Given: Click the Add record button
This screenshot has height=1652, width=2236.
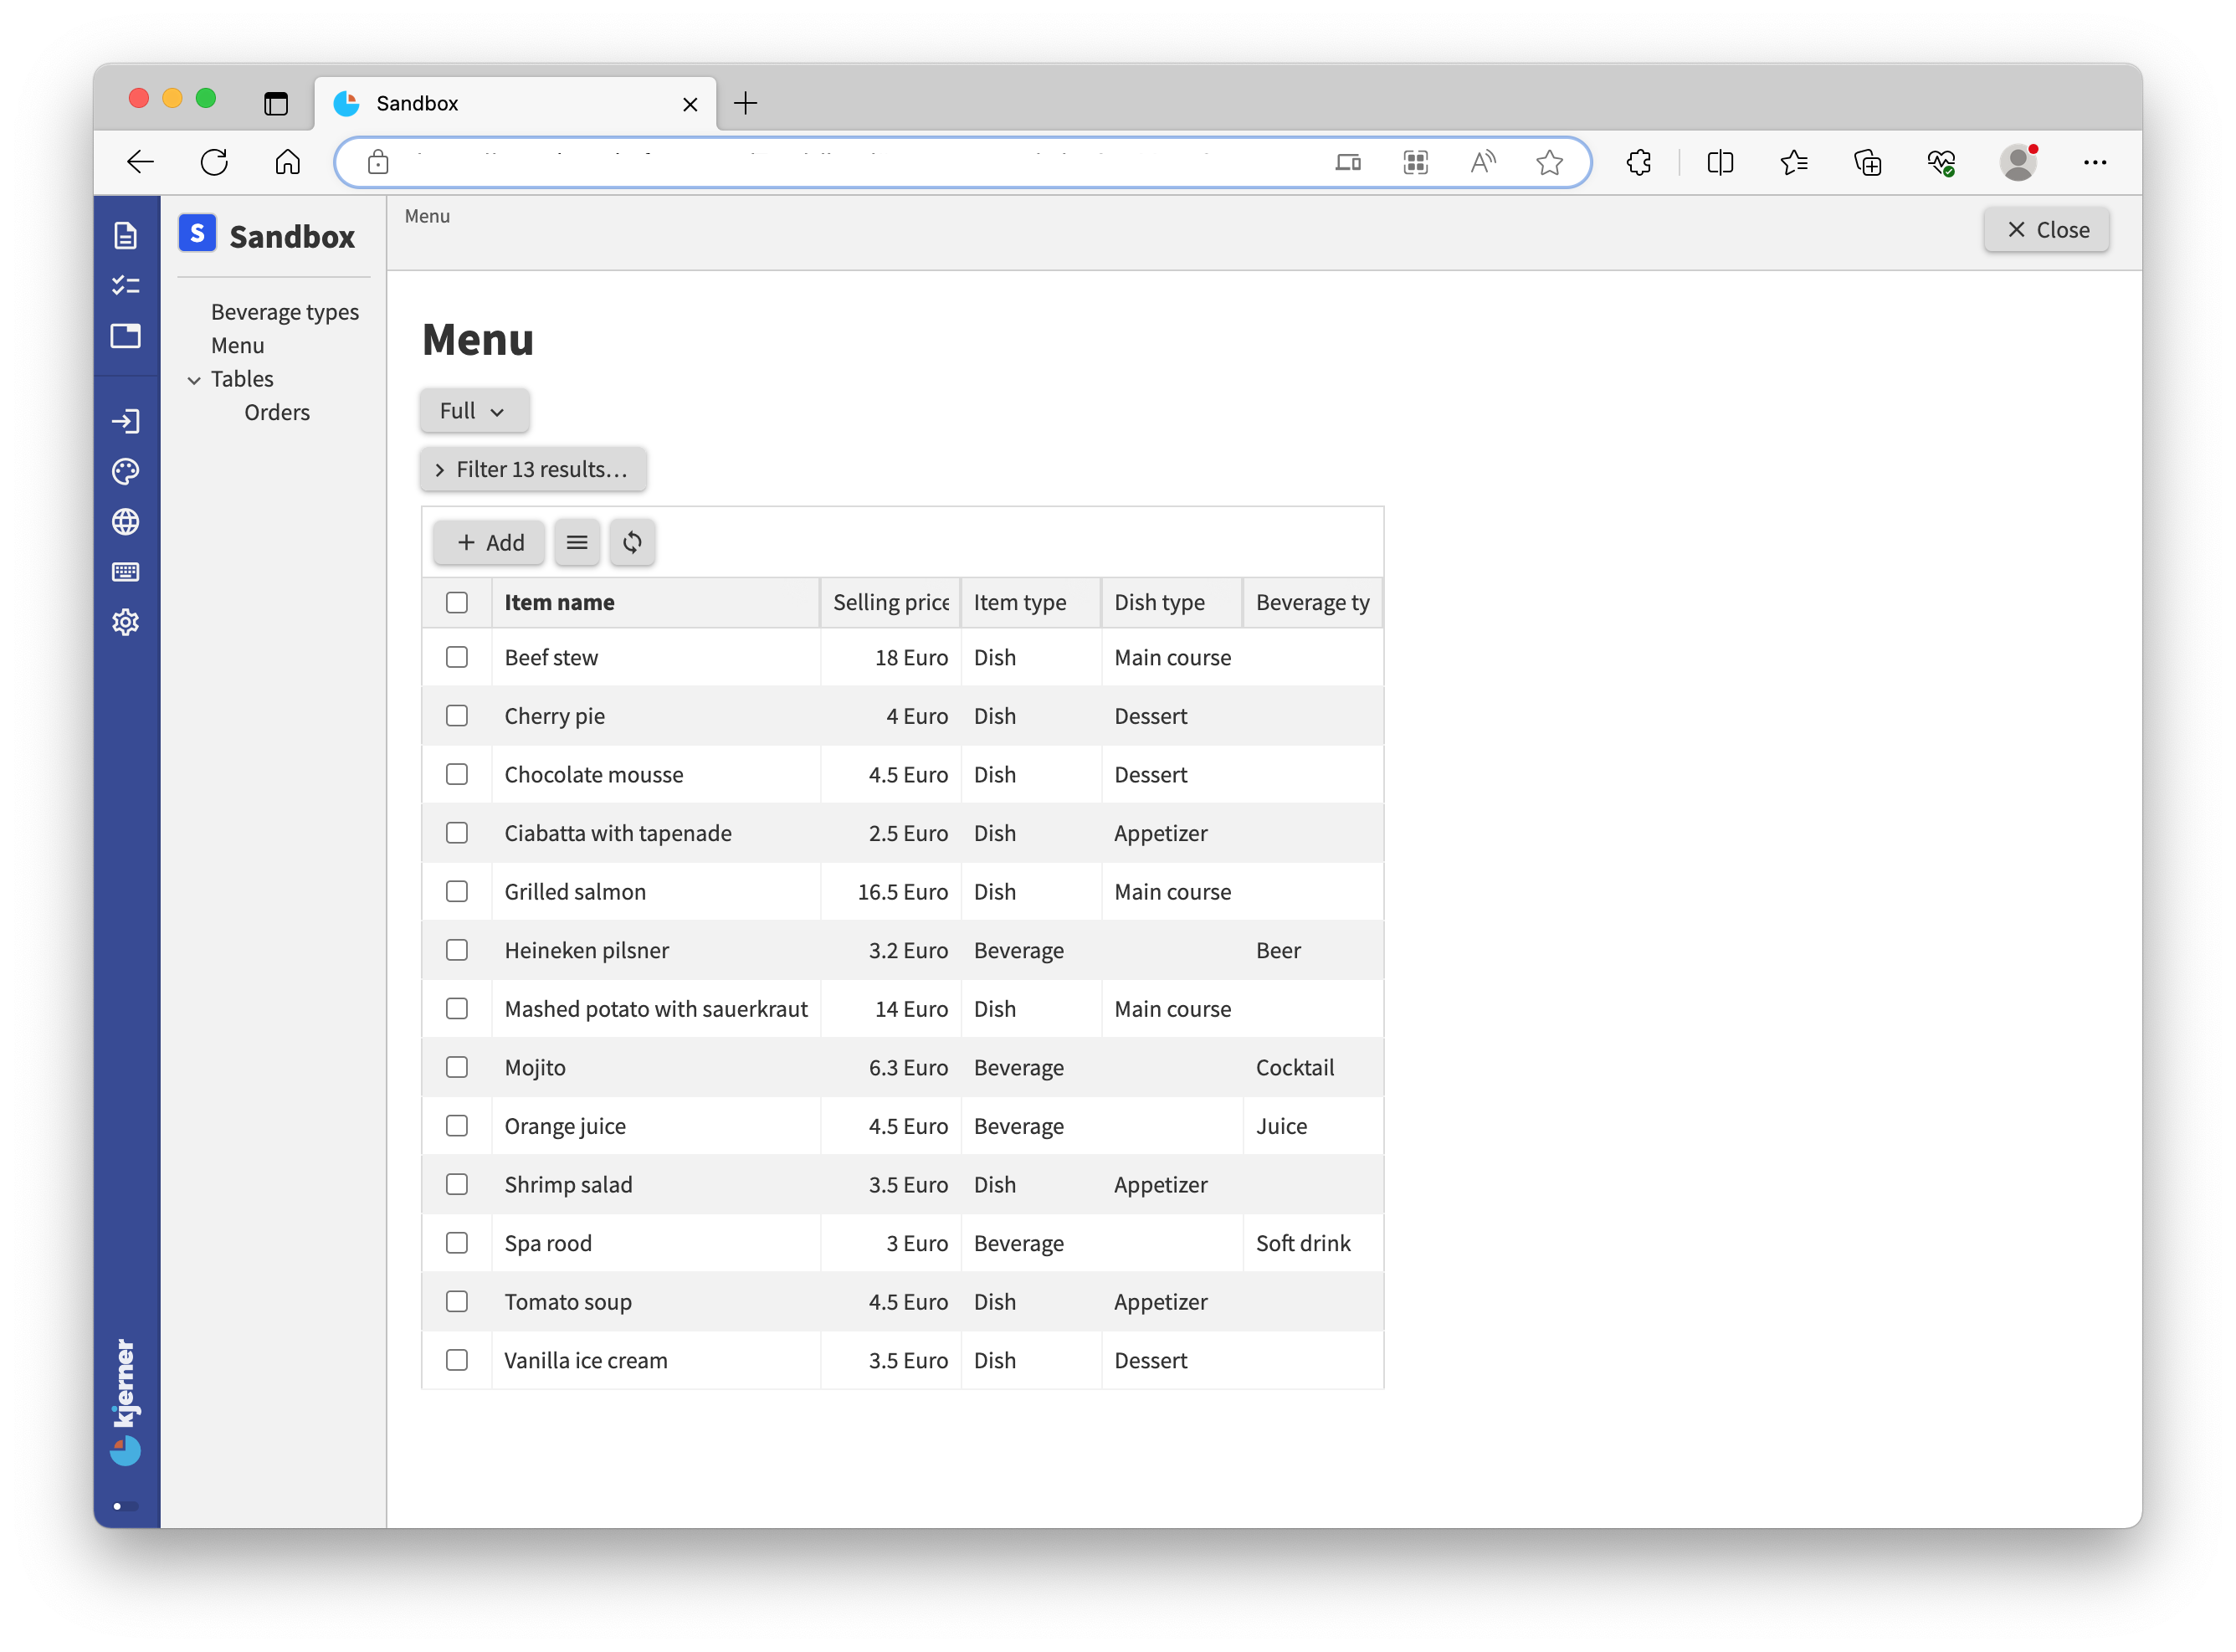Looking at the screenshot, I should coord(490,541).
